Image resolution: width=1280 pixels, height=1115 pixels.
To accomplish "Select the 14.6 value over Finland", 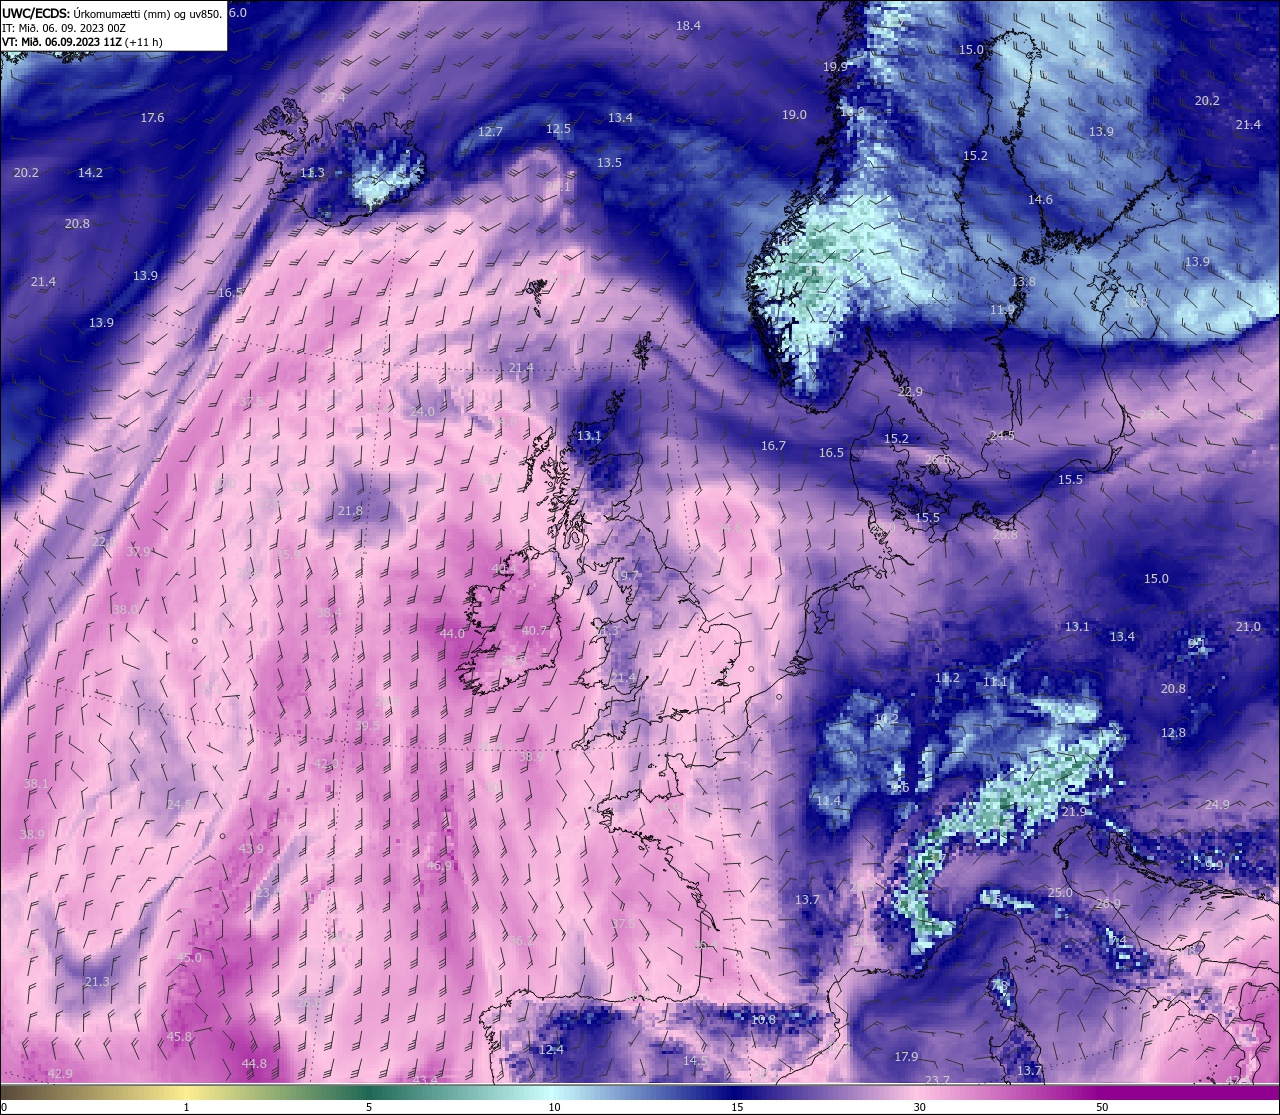I will click(x=1040, y=200).
